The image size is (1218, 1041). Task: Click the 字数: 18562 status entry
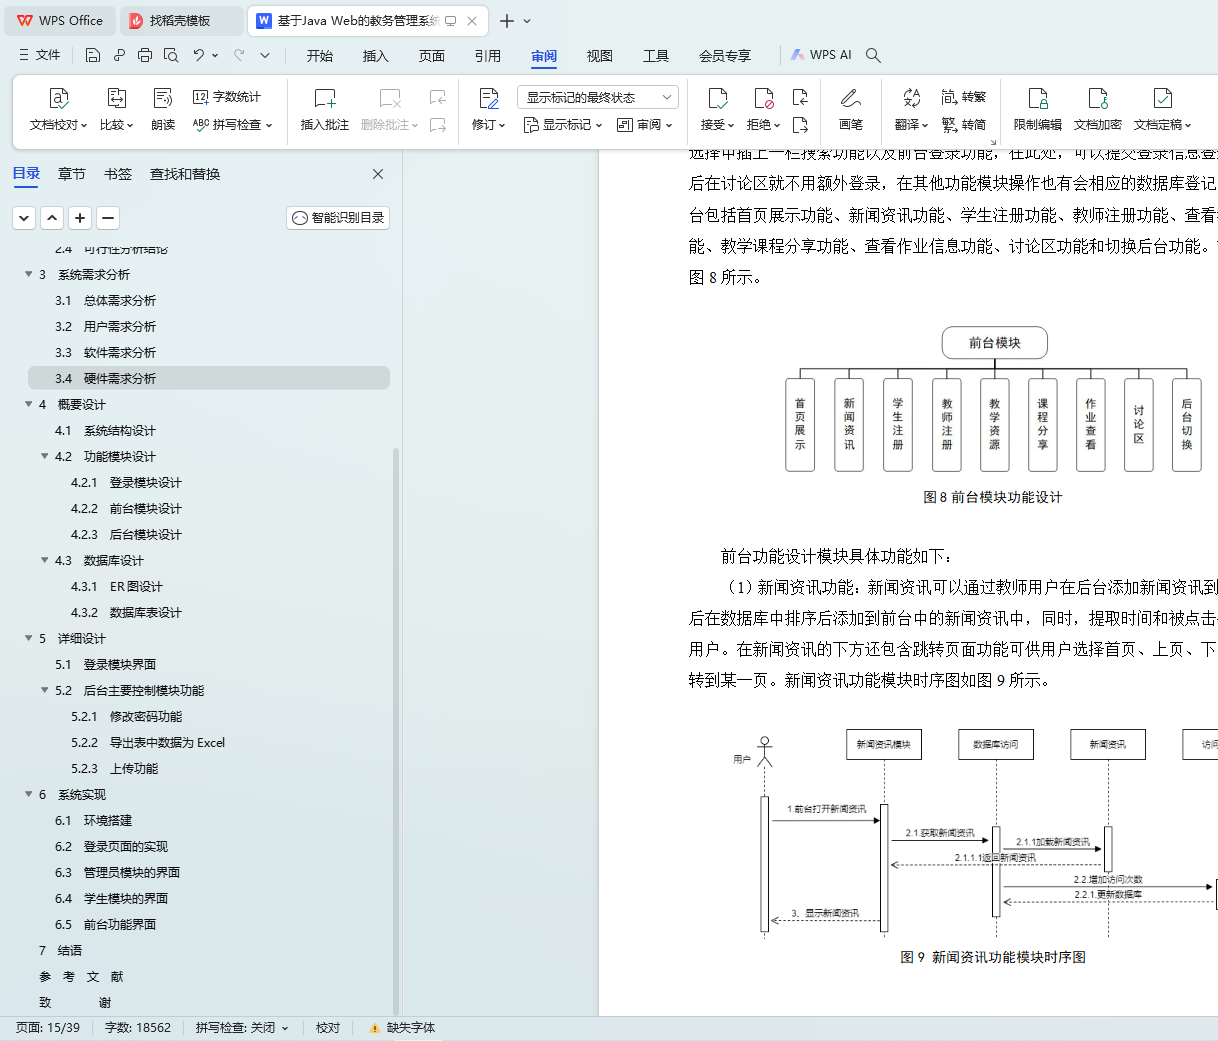click(138, 1028)
